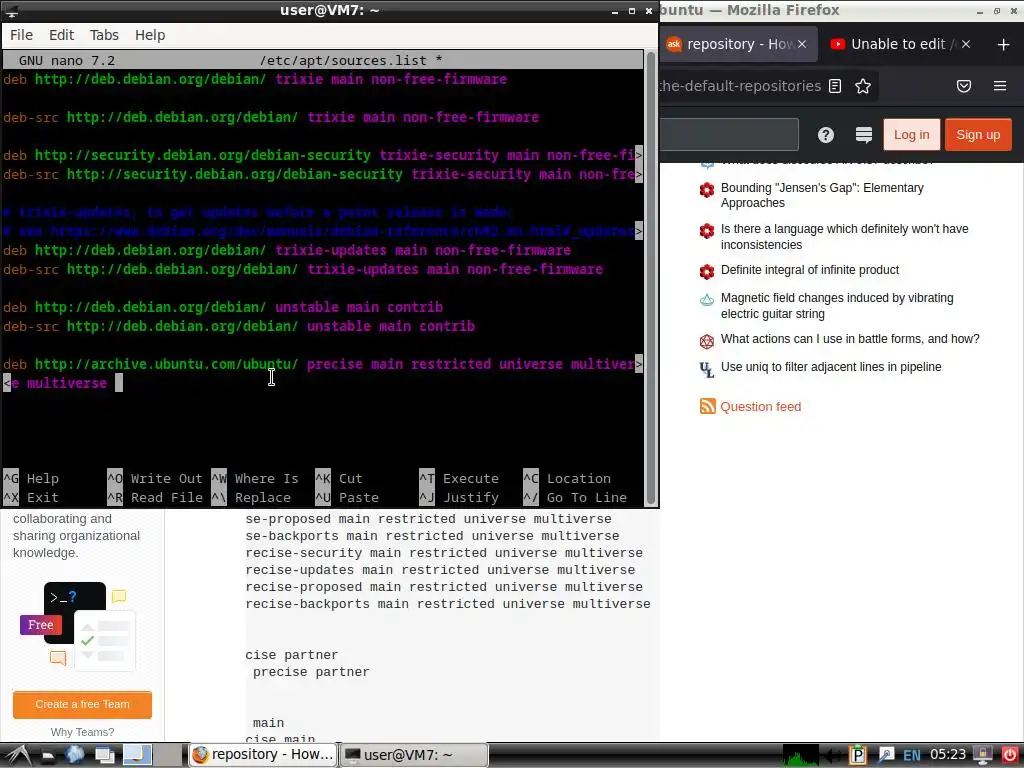Open the Ask Ubuntu help question-mark icon
The height and width of the screenshot is (768, 1024).
(825, 135)
